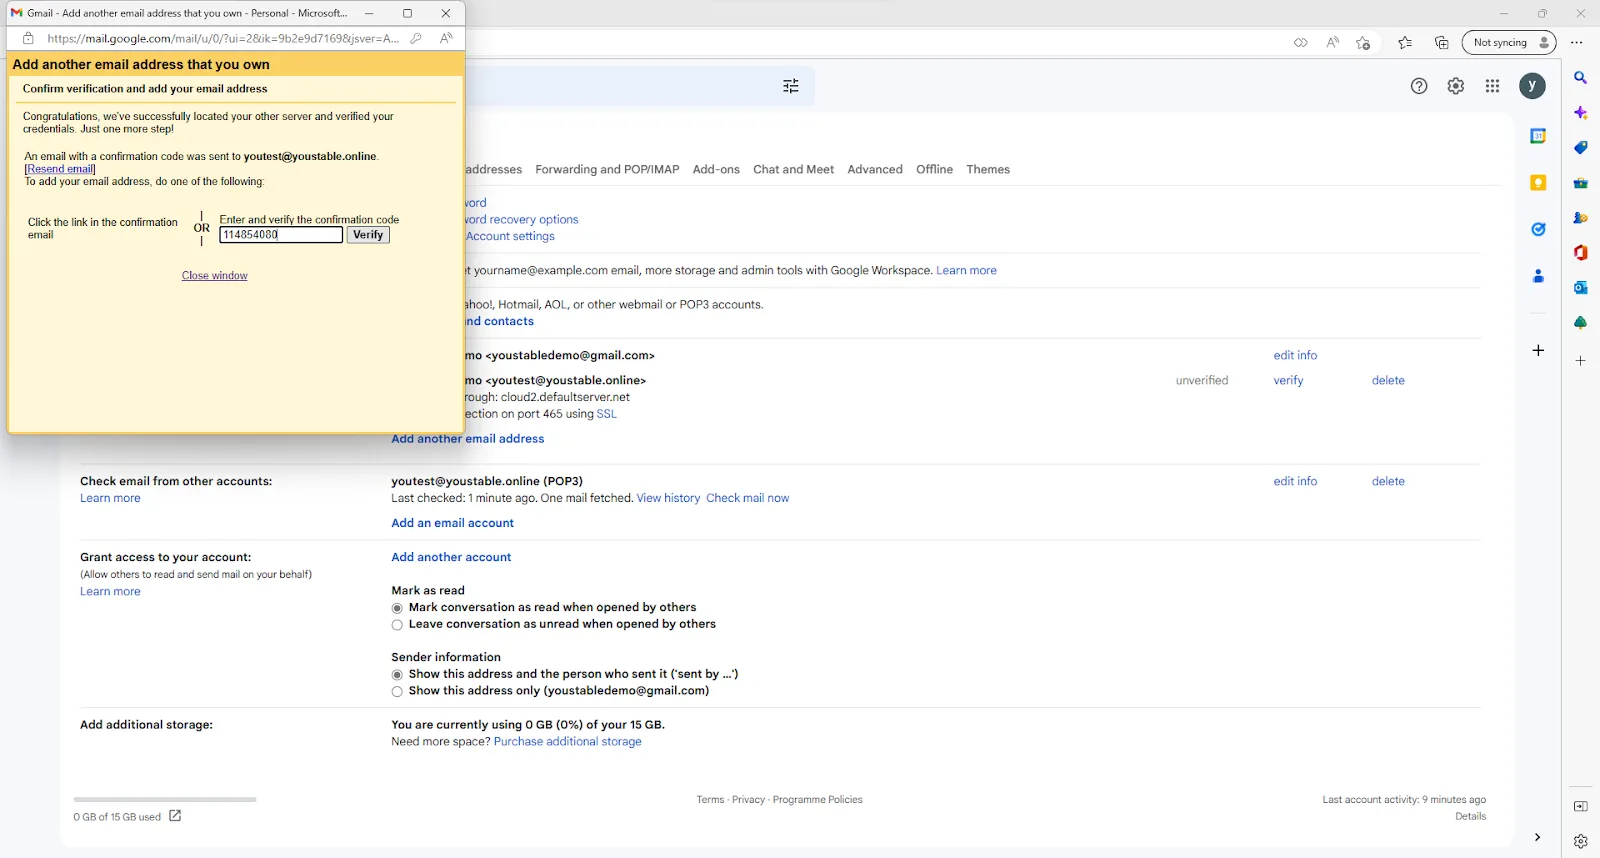Delete the unverified youtest@youstable.online address
This screenshot has height=858, width=1600.
point(1388,380)
